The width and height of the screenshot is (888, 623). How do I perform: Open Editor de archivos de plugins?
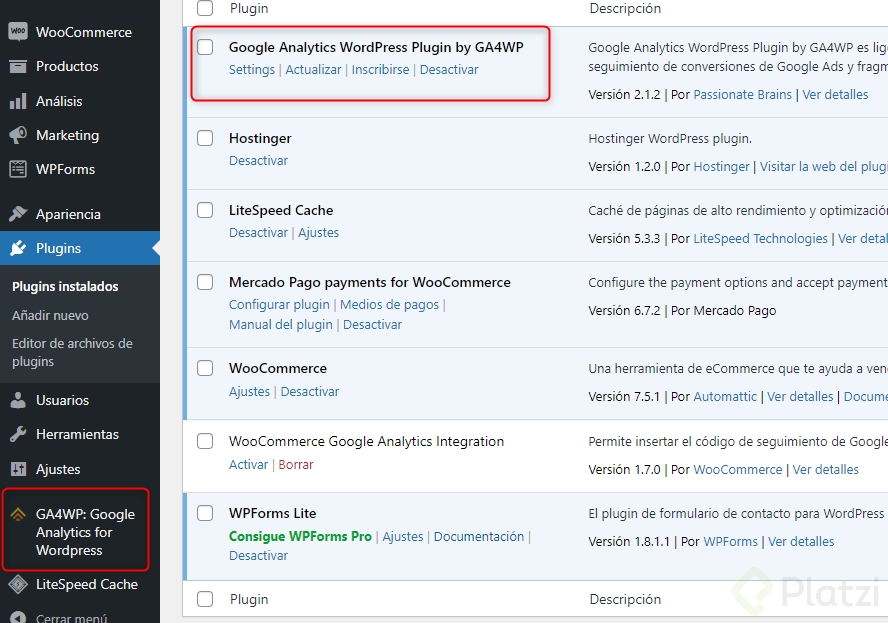pyautogui.click(x=72, y=352)
